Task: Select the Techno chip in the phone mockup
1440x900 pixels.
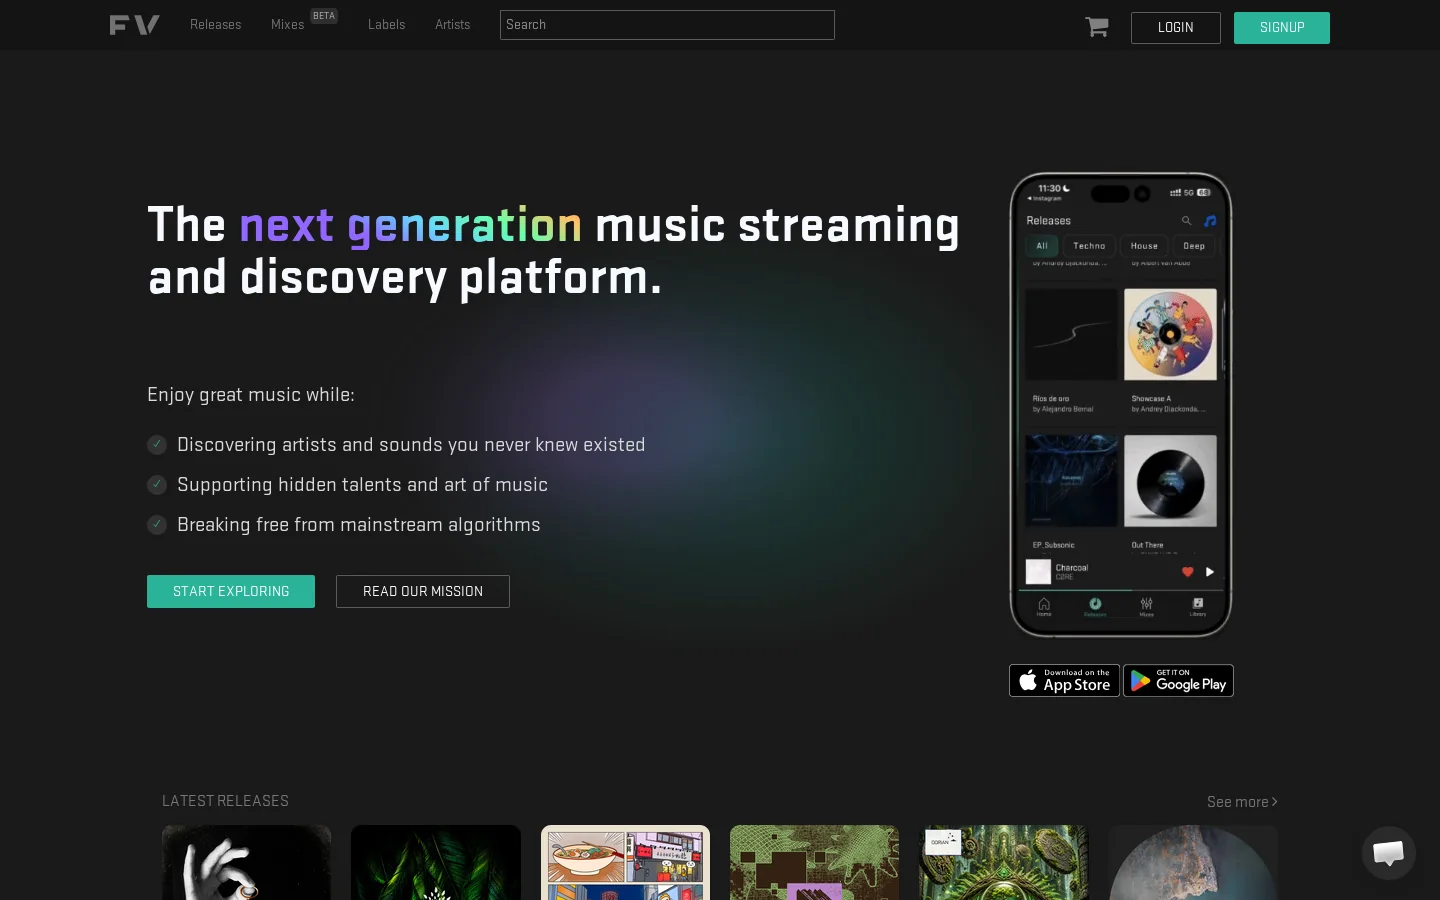Action: (x=1089, y=246)
